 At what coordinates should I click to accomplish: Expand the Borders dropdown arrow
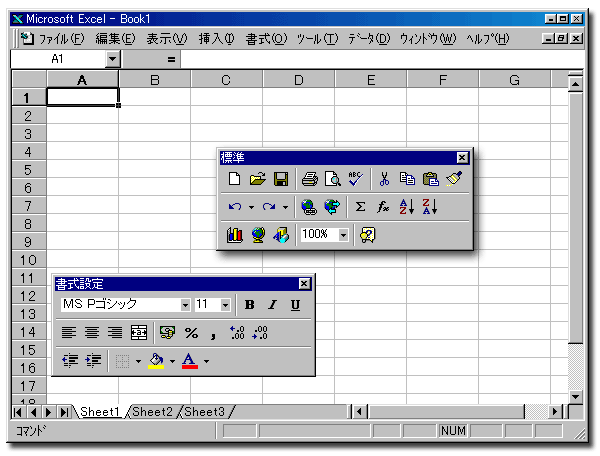[x=138, y=361]
